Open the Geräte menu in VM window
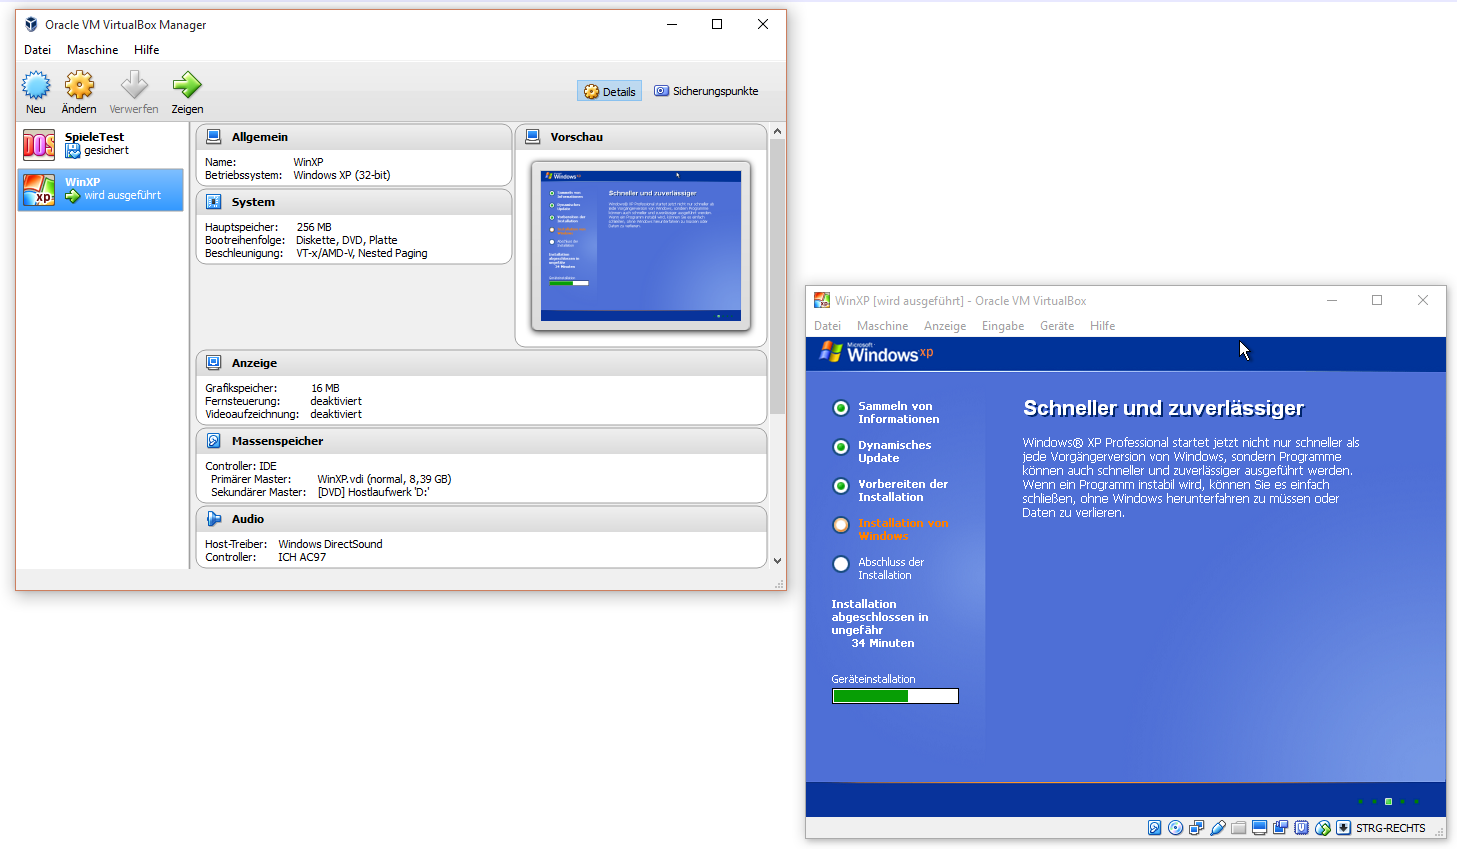Image resolution: width=1457 pixels, height=849 pixels. point(1056,326)
